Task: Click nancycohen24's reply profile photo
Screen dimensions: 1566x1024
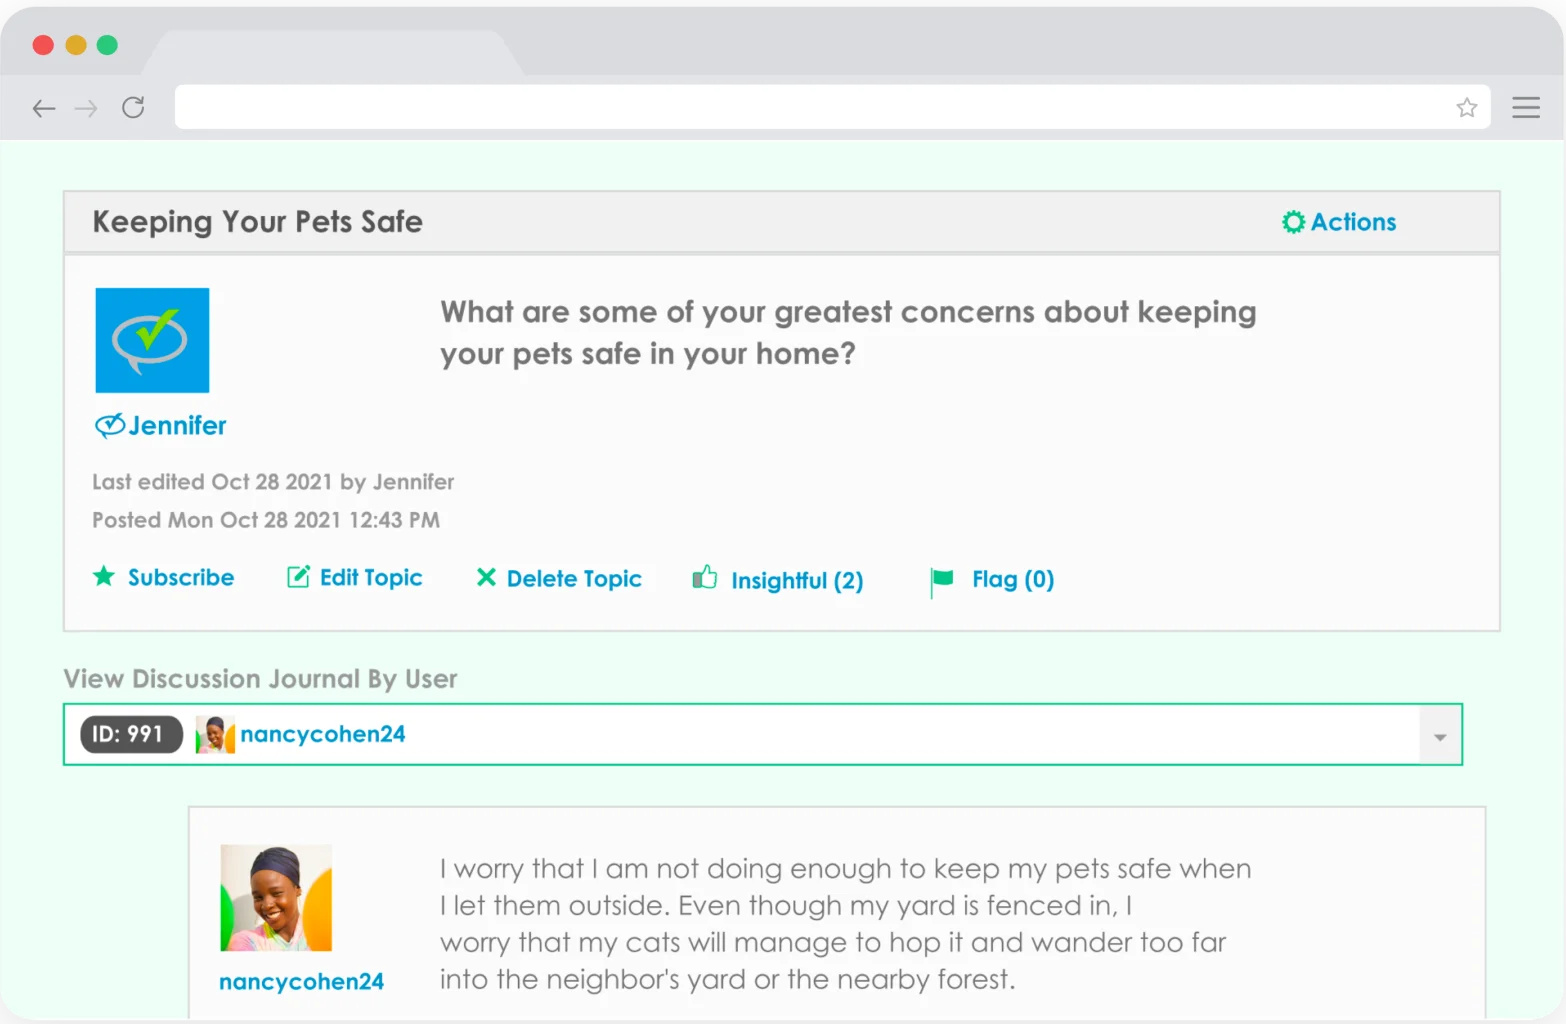Action: (x=276, y=898)
